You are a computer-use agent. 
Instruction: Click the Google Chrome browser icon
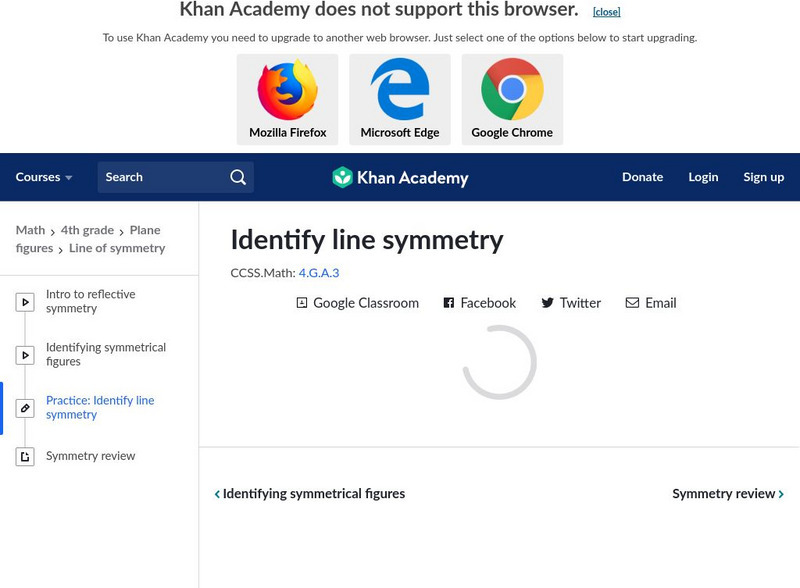click(512, 90)
